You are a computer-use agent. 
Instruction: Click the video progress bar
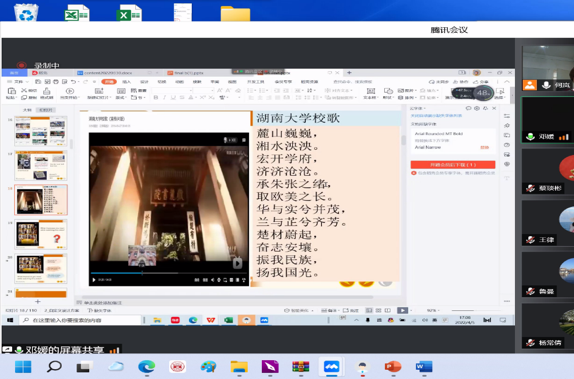click(x=168, y=273)
